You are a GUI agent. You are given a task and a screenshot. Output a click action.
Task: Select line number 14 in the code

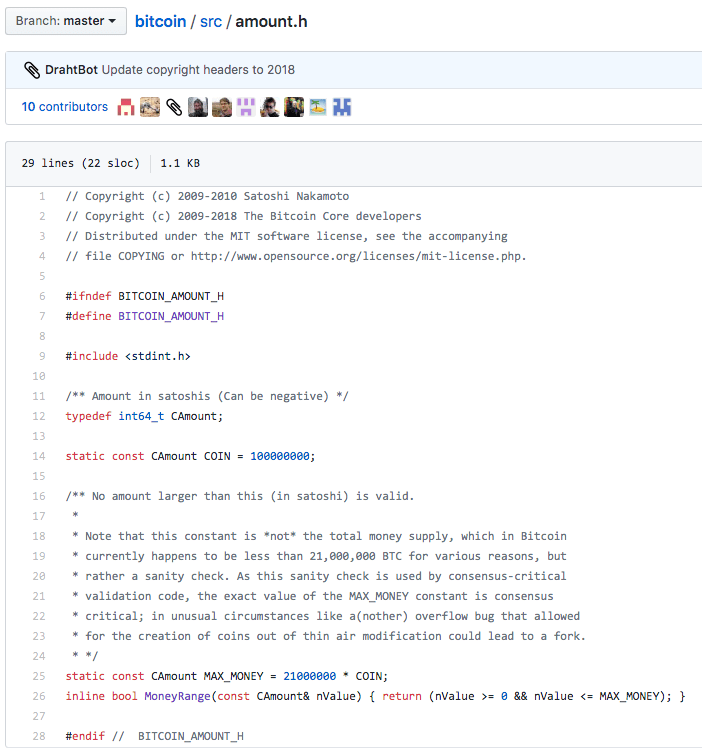(x=40, y=456)
